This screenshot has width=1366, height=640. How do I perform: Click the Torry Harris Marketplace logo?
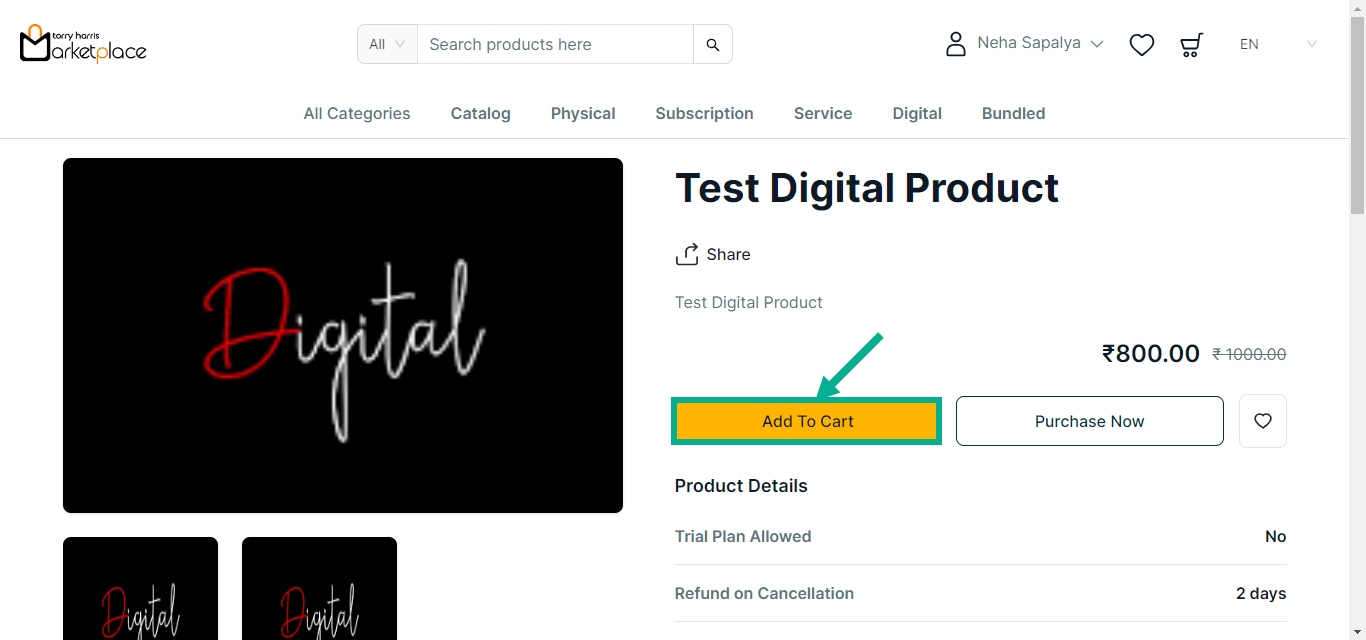[x=83, y=44]
